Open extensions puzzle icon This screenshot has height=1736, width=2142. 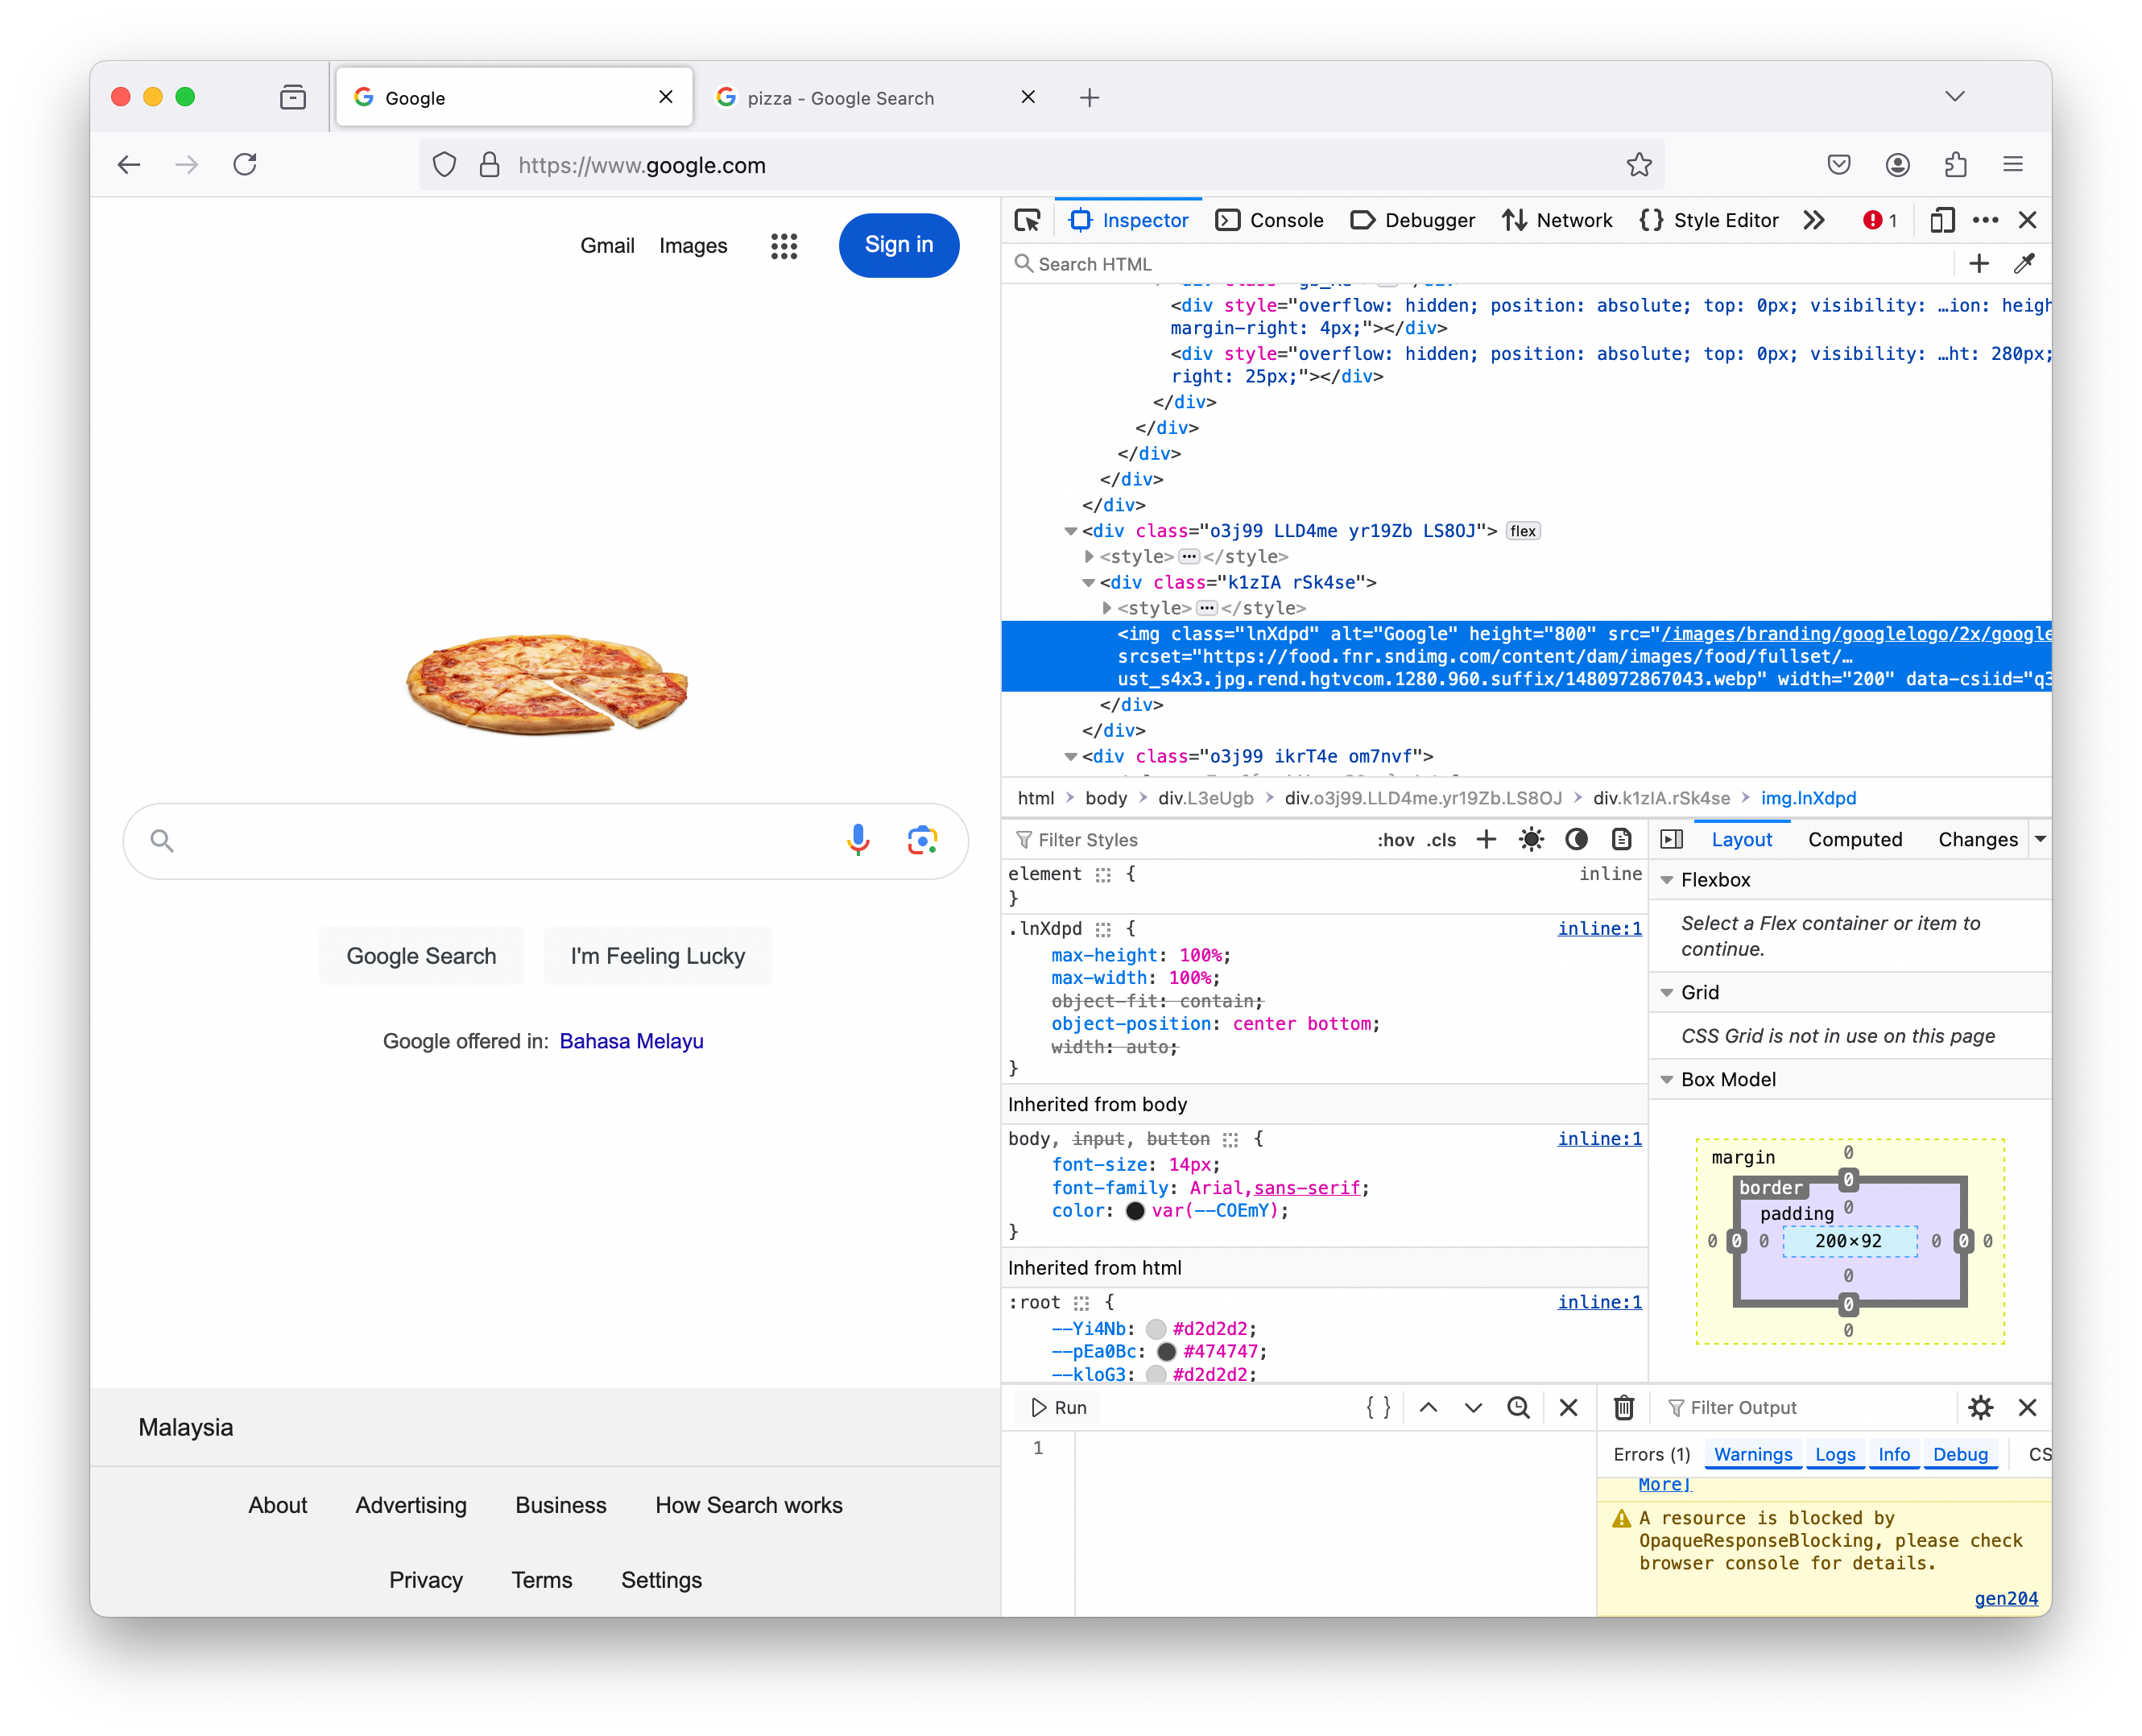pos(1956,165)
